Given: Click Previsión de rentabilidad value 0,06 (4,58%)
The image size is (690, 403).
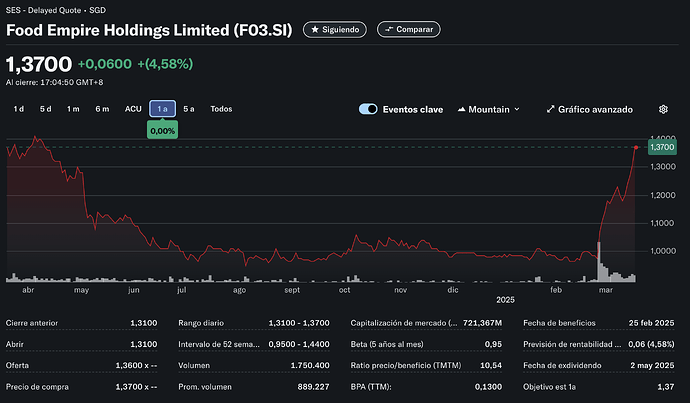Looking at the screenshot, I should pos(651,344).
